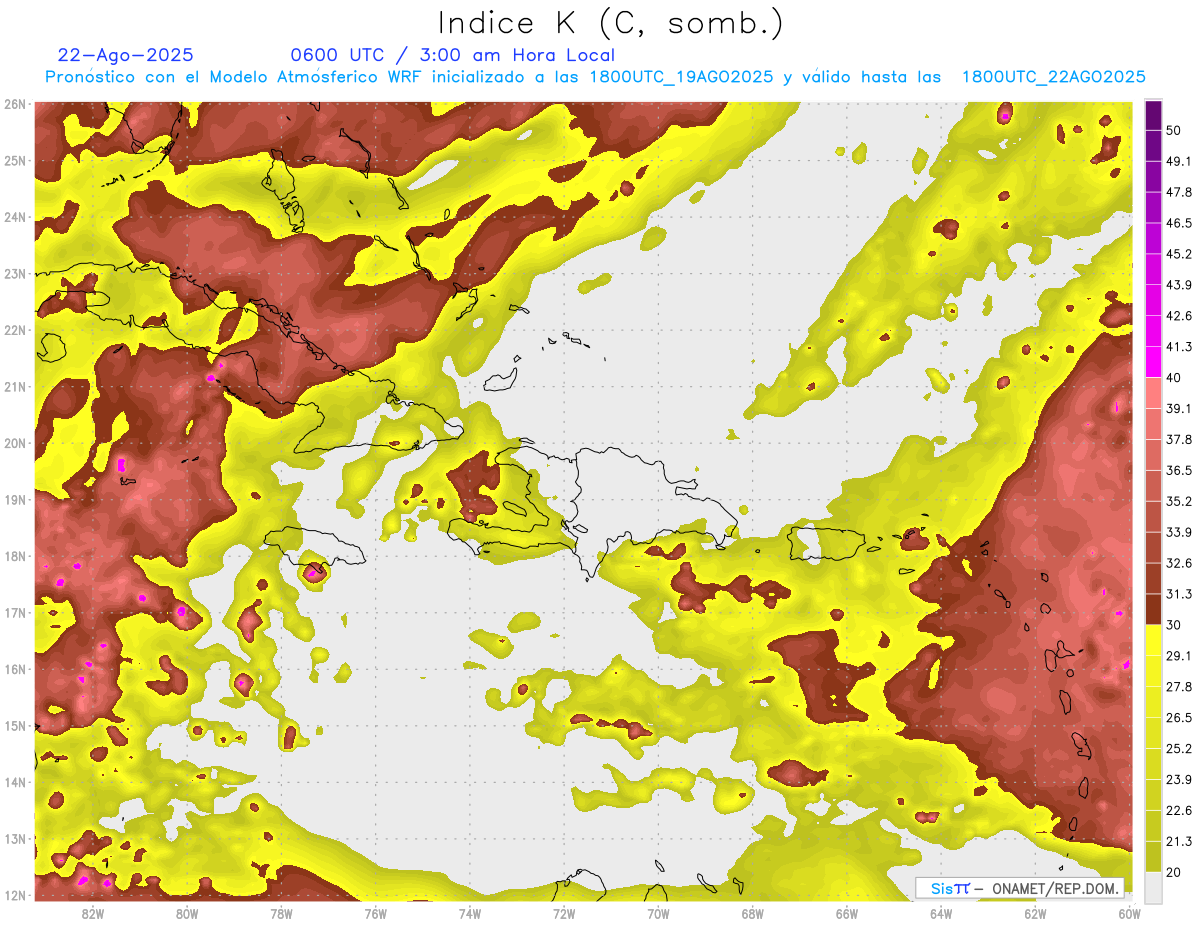1200x927 pixels.
Task: Click the "26N" latitude axis label
Action: pyautogui.click(x=14, y=104)
